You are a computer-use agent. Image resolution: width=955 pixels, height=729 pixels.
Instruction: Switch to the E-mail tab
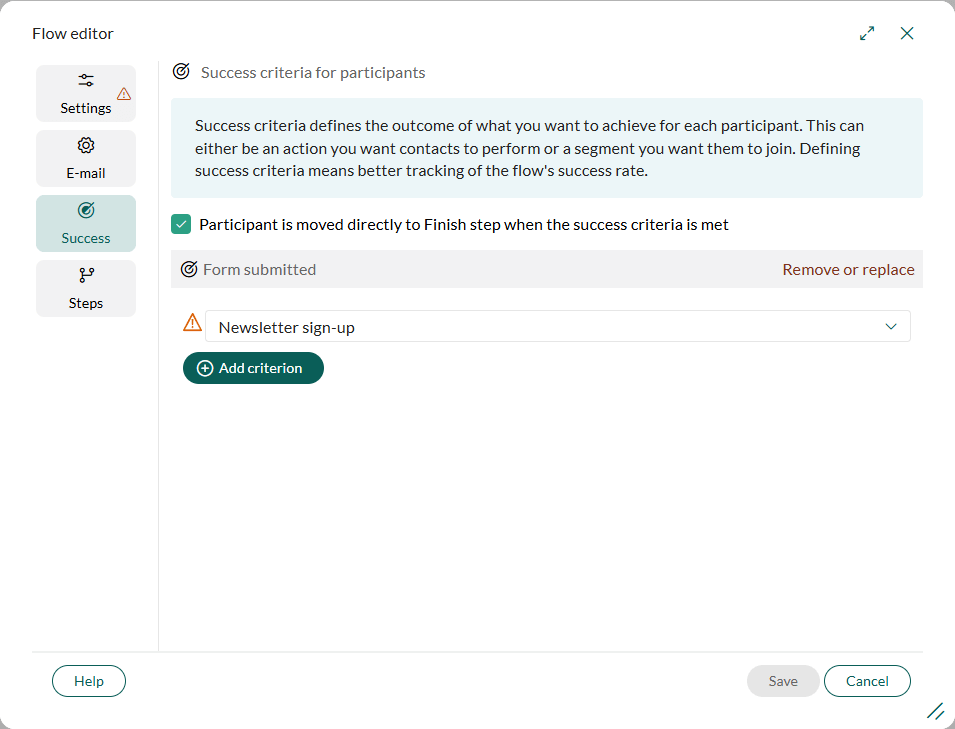click(x=86, y=158)
